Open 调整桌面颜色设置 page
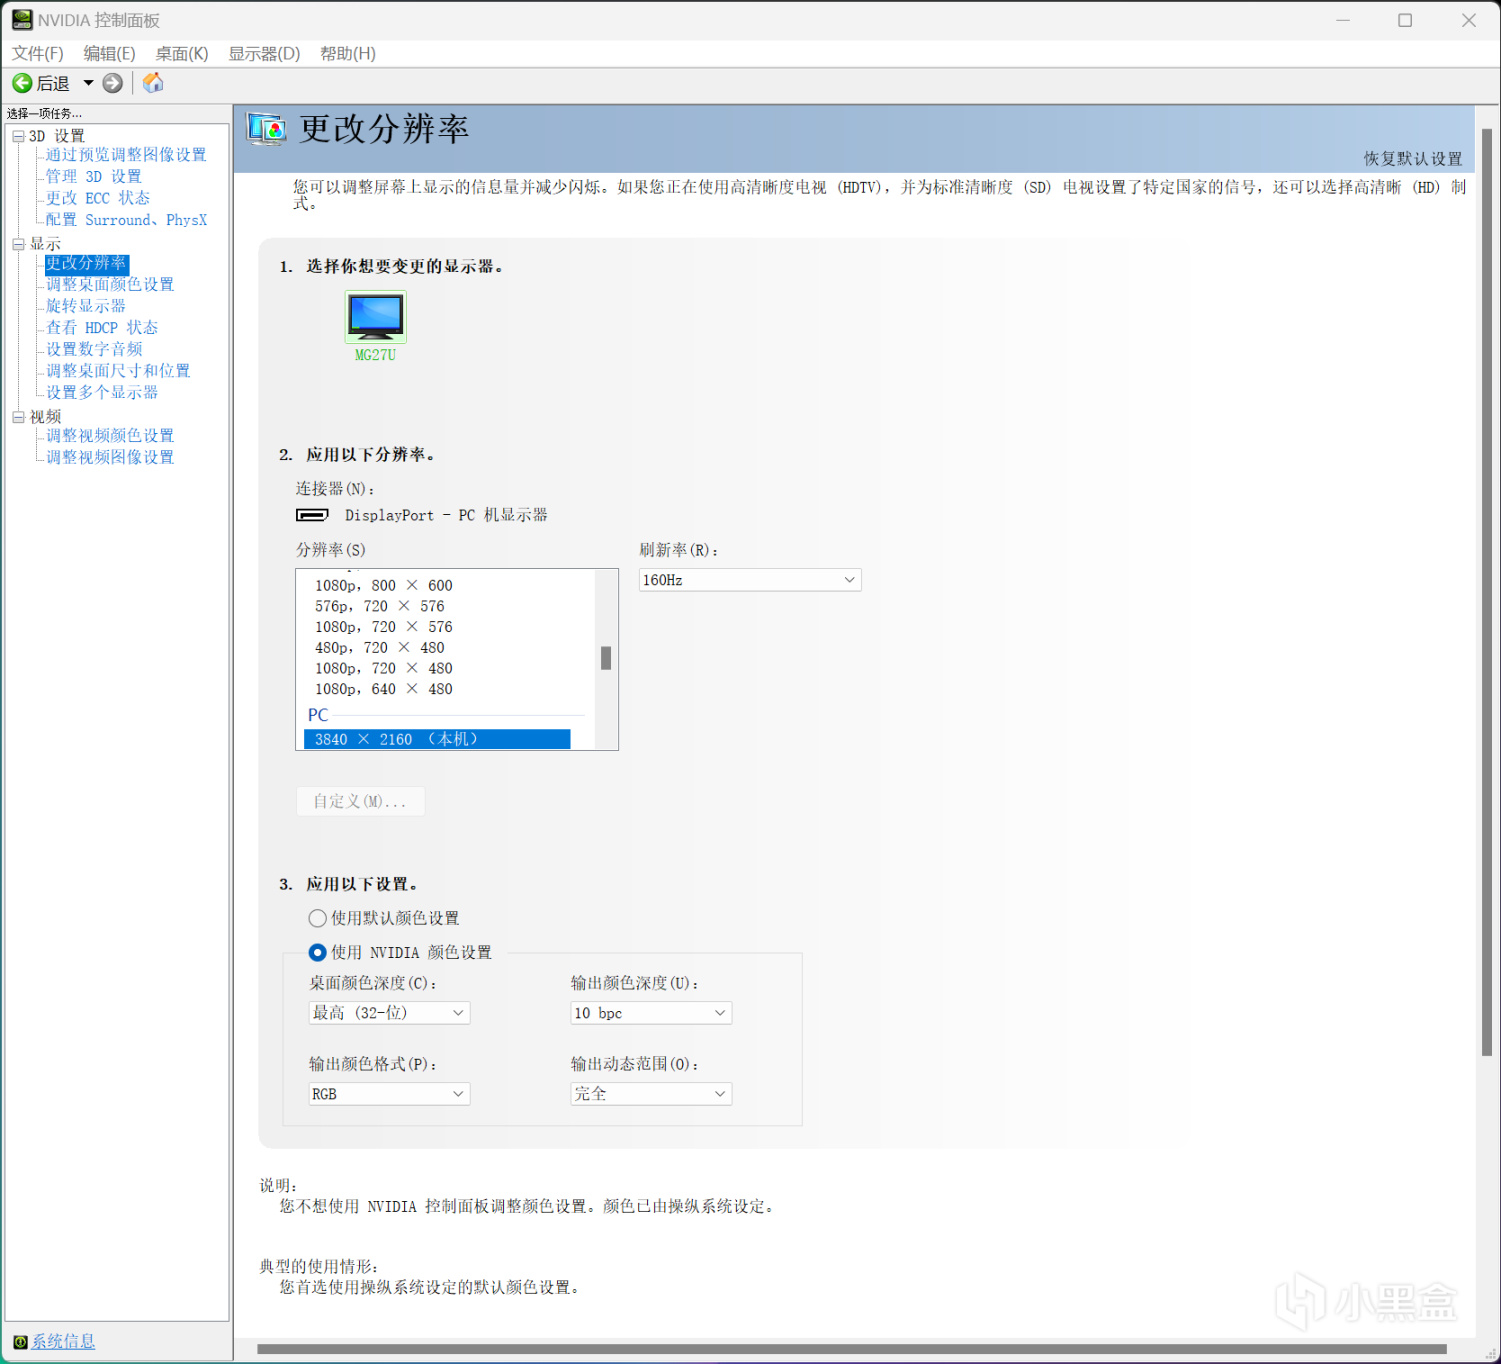The height and width of the screenshot is (1364, 1501). point(110,285)
